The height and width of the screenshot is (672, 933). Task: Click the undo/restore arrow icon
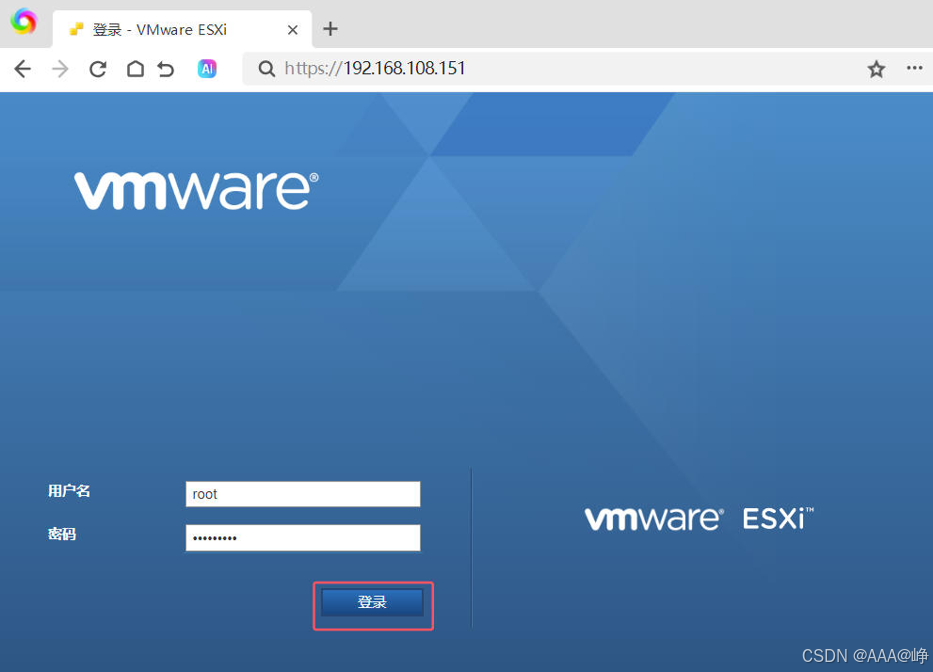[x=166, y=69]
